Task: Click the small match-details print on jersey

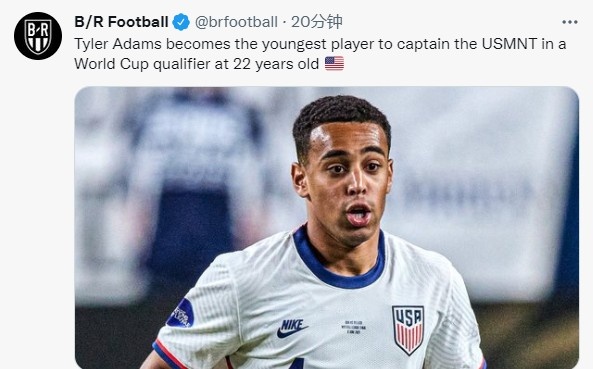Action: 354,327
